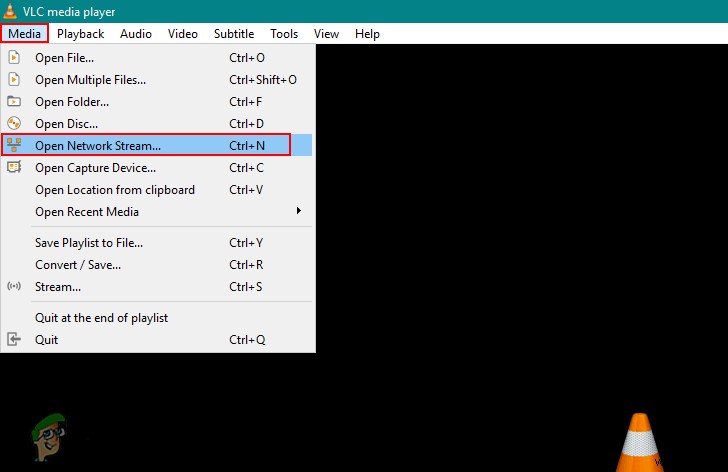Open the Audio menu
The width and height of the screenshot is (728, 472).
pos(136,34)
